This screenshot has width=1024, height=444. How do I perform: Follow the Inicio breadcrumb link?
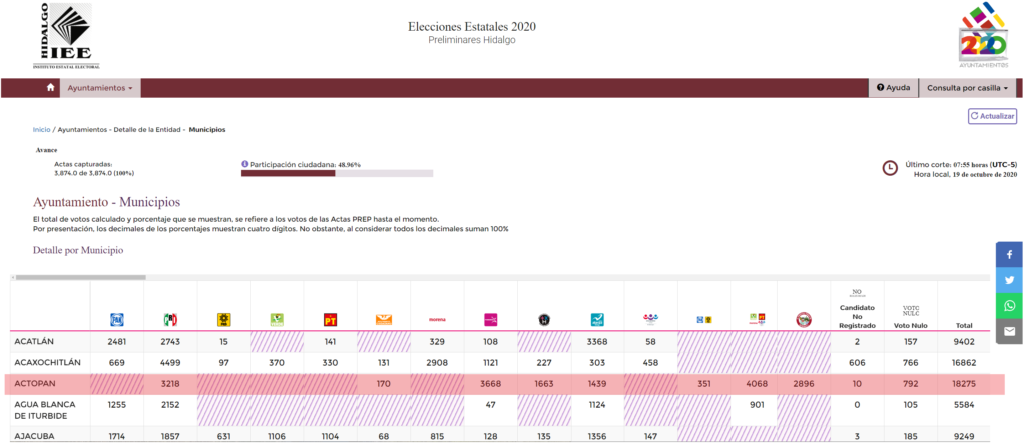click(41, 130)
